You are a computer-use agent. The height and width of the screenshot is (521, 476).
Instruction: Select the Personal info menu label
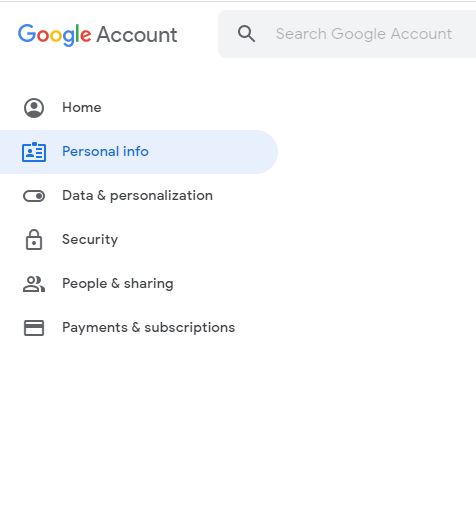105,151
